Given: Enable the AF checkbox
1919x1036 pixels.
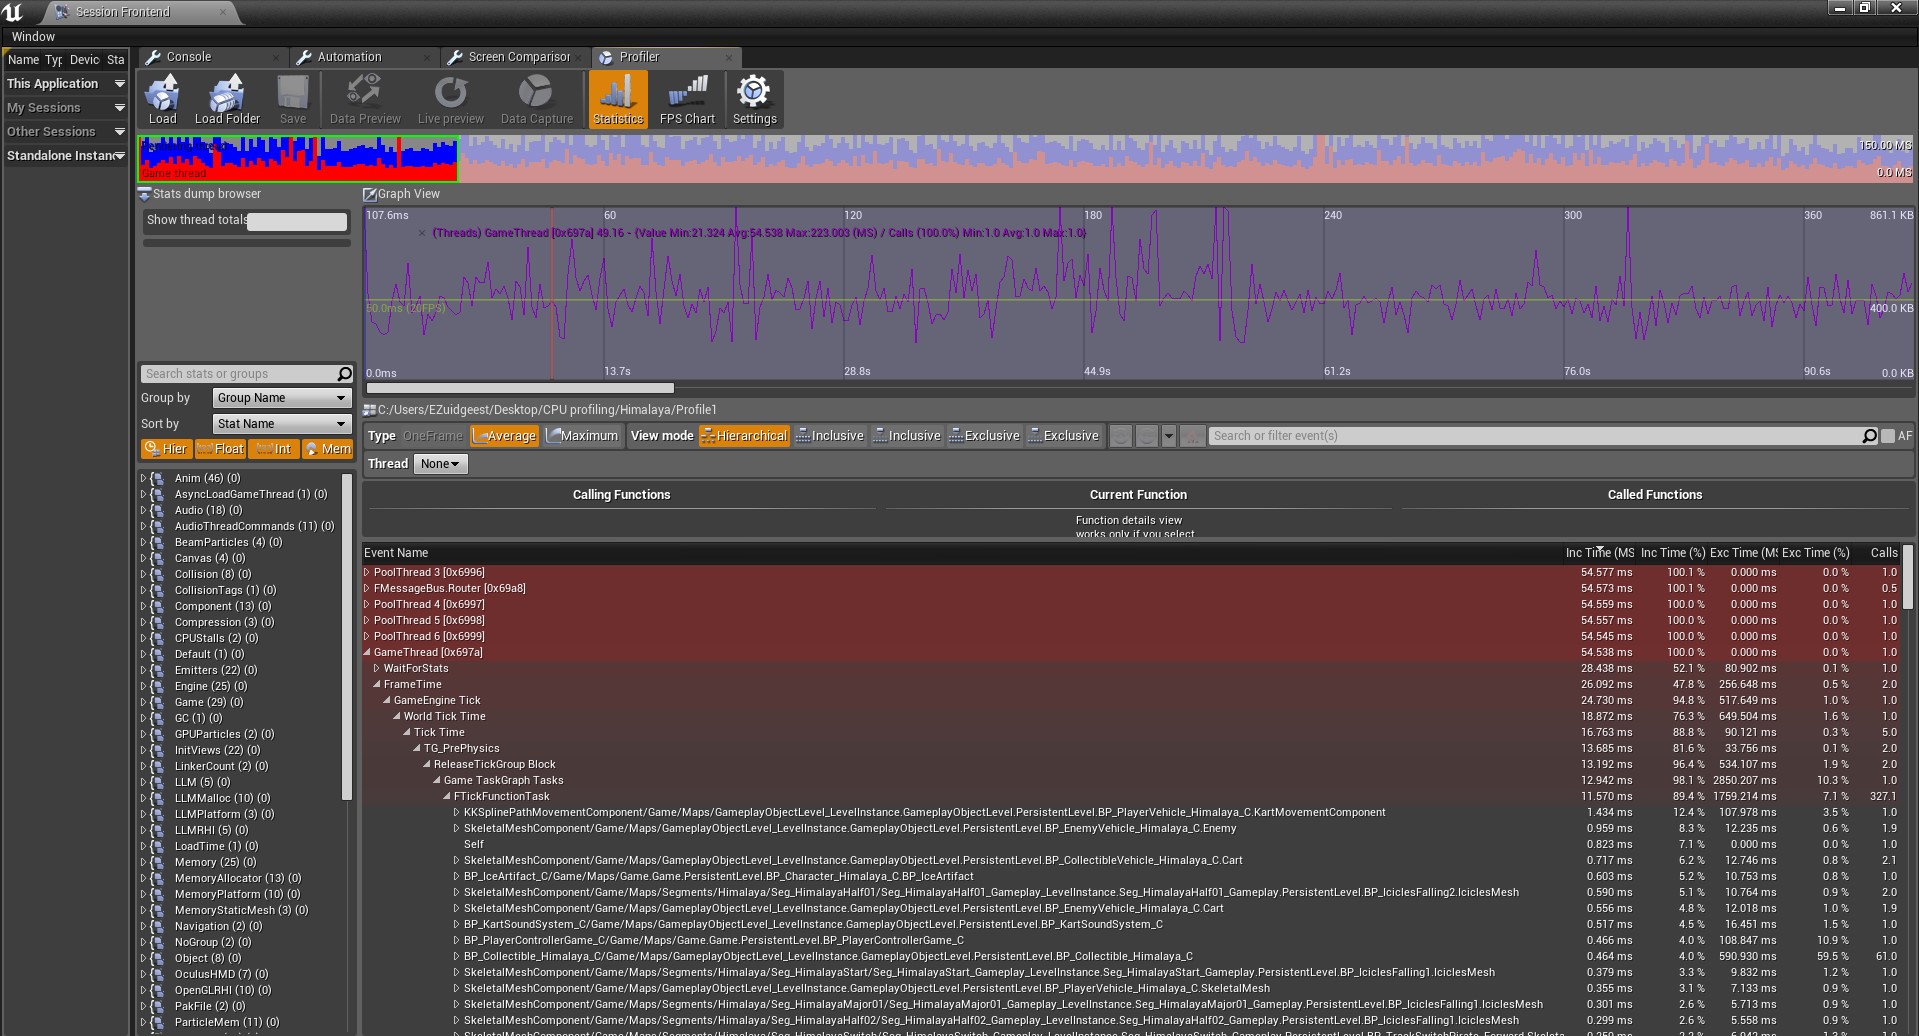Looking at the screenshot, I should point(1888,436).
